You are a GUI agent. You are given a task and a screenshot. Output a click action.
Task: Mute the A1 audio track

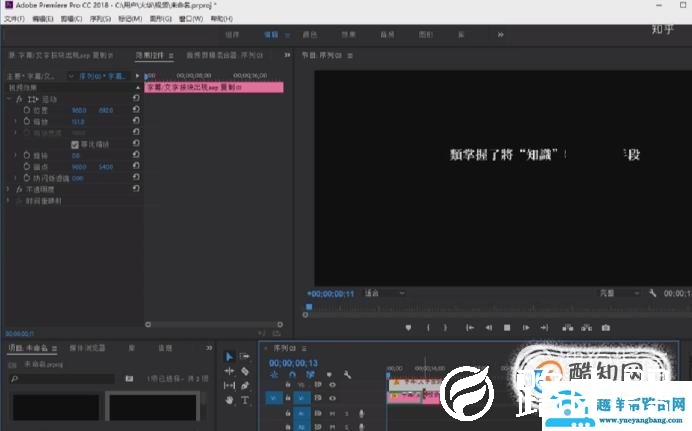(x=332, y=413)
